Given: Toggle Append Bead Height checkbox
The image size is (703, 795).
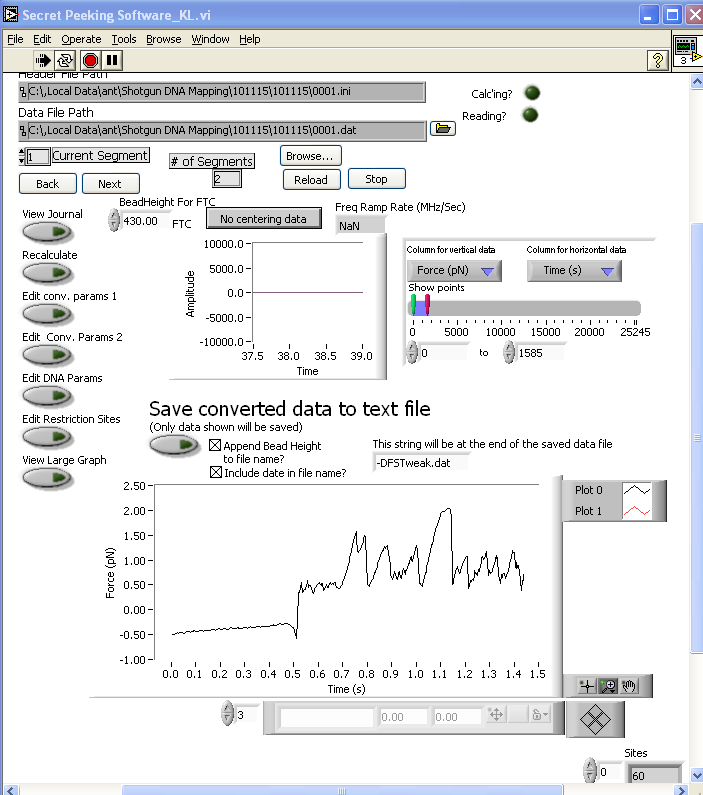Looking at the screenshot, I should (215, 446).
